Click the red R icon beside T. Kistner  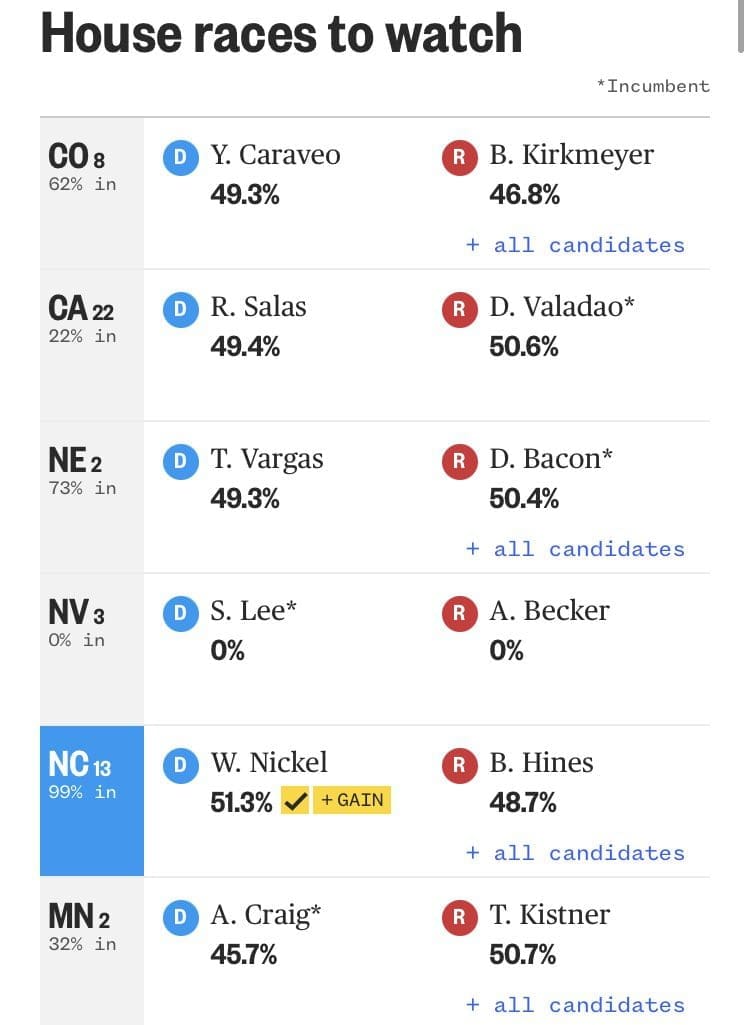coord(459,916)
